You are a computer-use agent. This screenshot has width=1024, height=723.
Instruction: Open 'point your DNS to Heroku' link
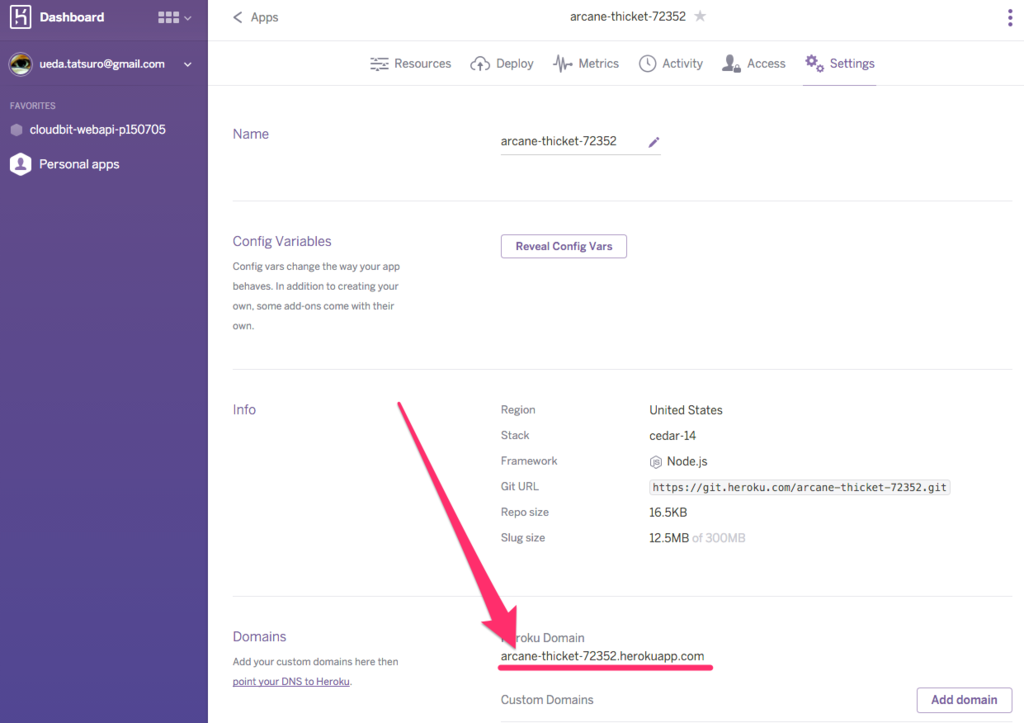pos(291,681)
